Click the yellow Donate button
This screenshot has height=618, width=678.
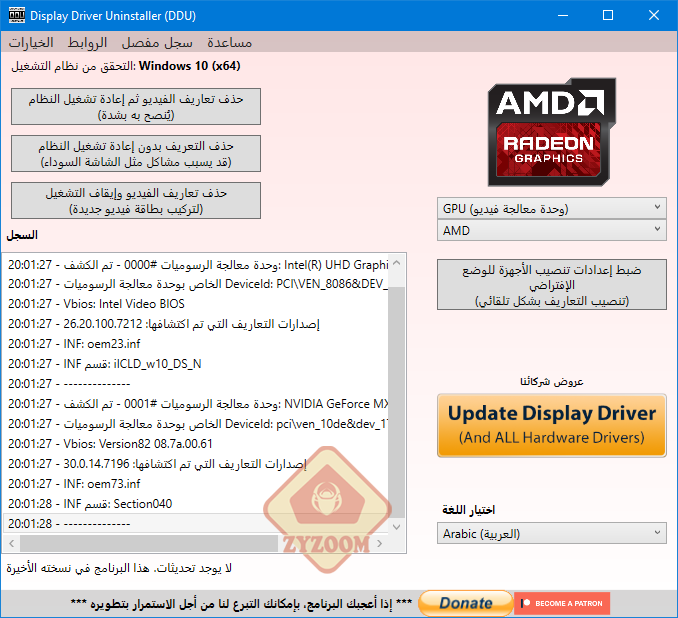tap(466, 603)
